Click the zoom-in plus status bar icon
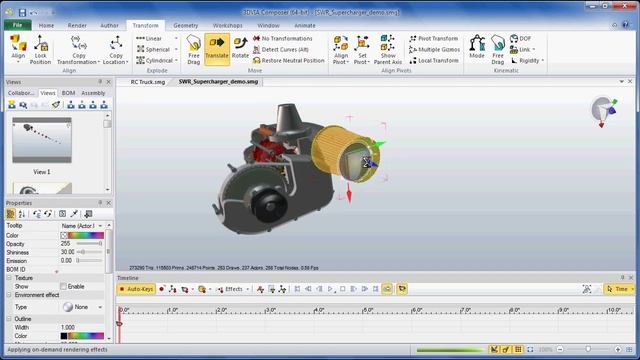This screenshot has width=640, height=360. coord(618,349)
